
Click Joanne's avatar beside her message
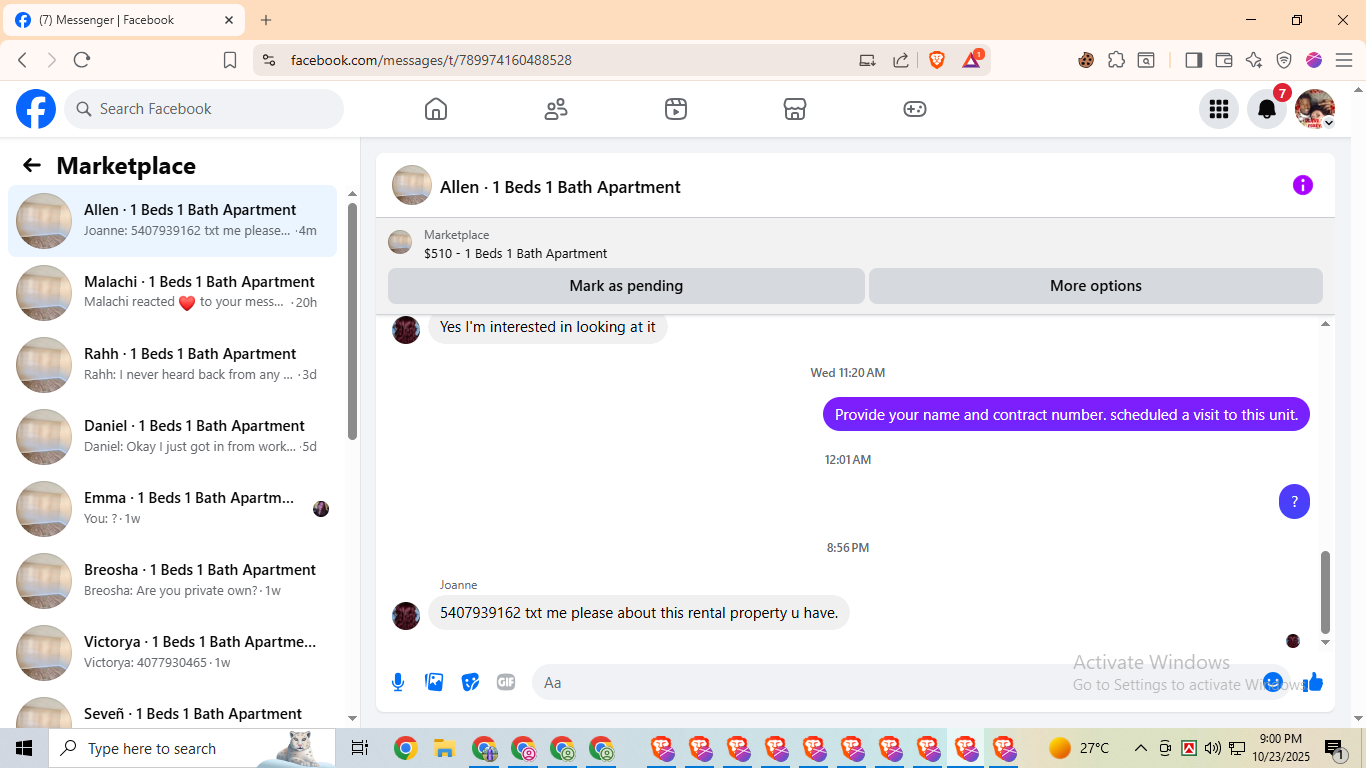(x=406, y=616)
